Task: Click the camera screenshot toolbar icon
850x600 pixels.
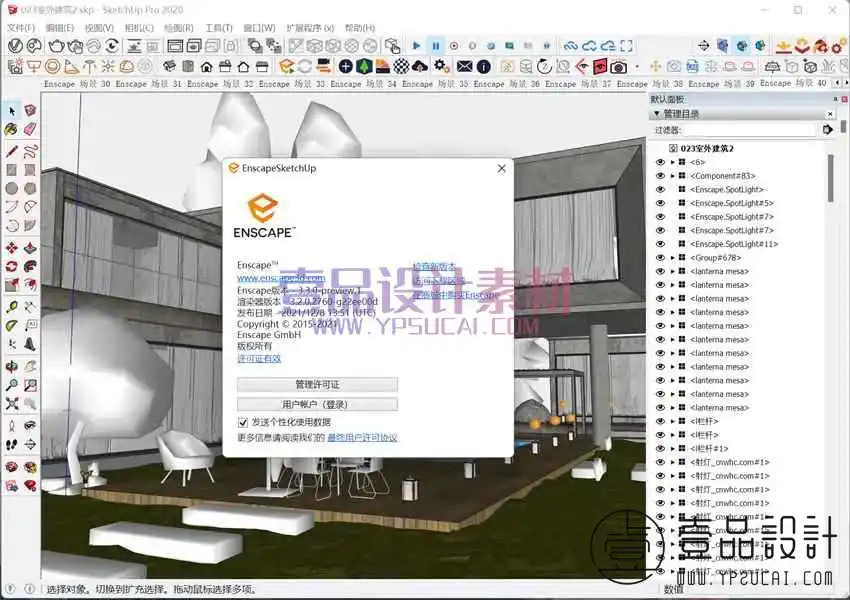Action: click(618, 67)
